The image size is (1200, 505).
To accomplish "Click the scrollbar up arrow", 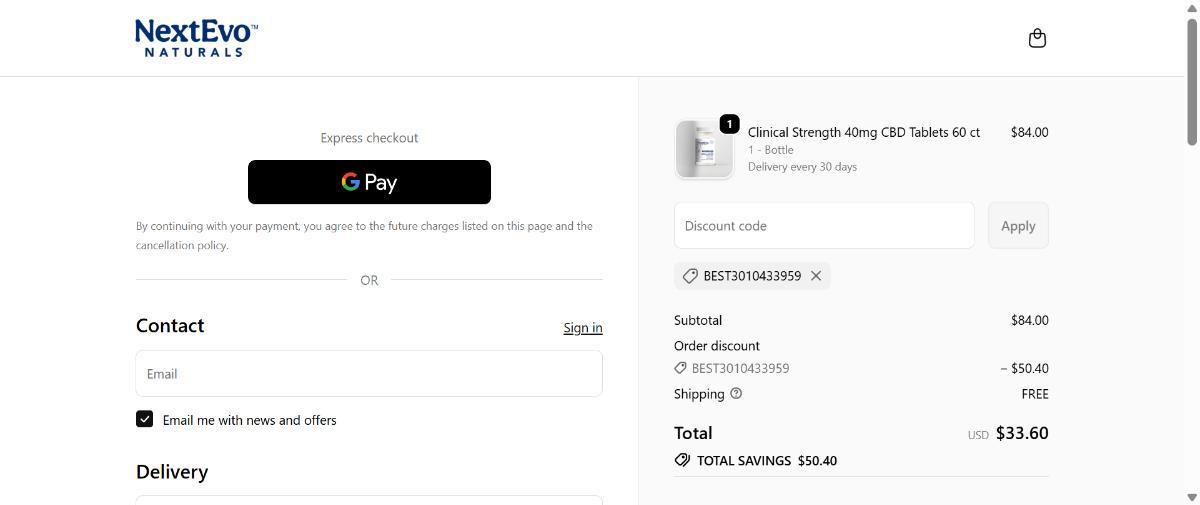I will point(1191,7).
